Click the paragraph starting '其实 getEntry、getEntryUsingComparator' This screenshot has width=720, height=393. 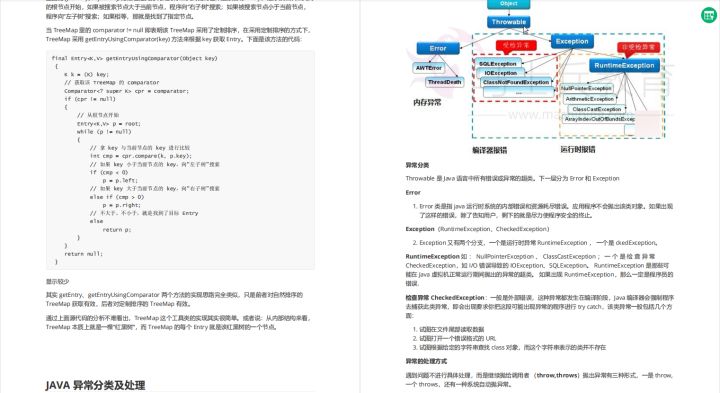(x=174, y=299)
